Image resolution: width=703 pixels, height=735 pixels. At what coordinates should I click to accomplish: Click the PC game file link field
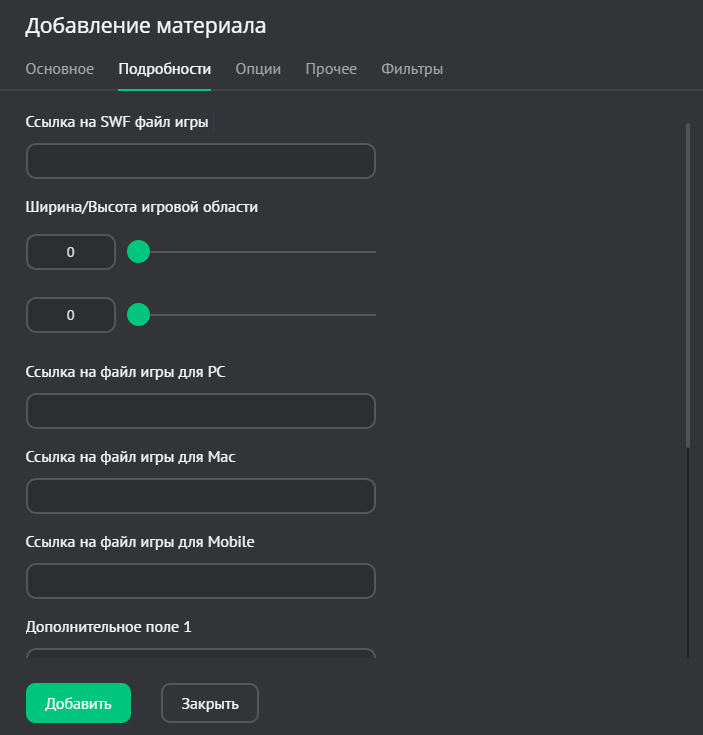[x=200, y=411]
